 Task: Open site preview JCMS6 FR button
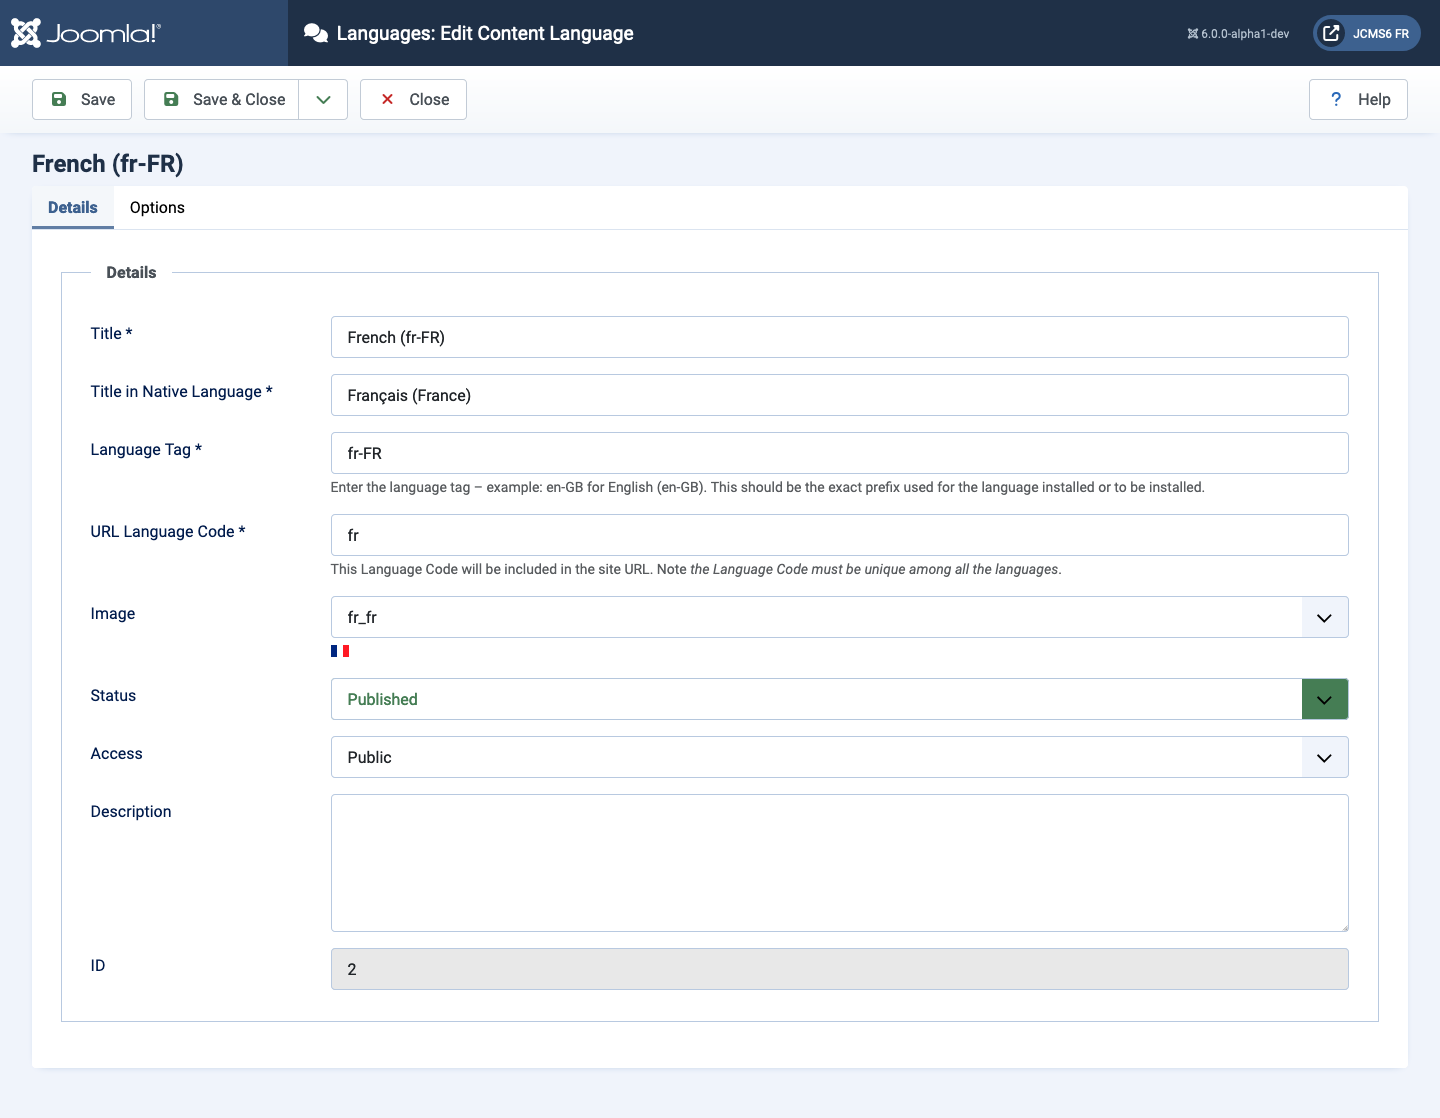pyautogui.click(x=1367, y=33)
